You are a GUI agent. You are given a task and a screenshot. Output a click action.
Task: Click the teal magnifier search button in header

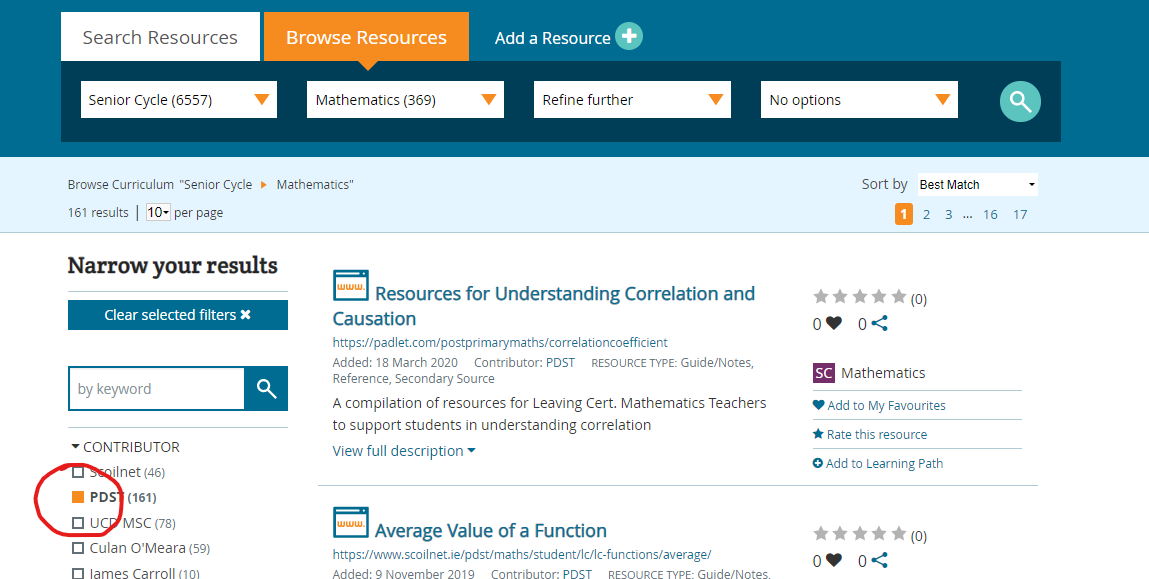coord(1020,101)
